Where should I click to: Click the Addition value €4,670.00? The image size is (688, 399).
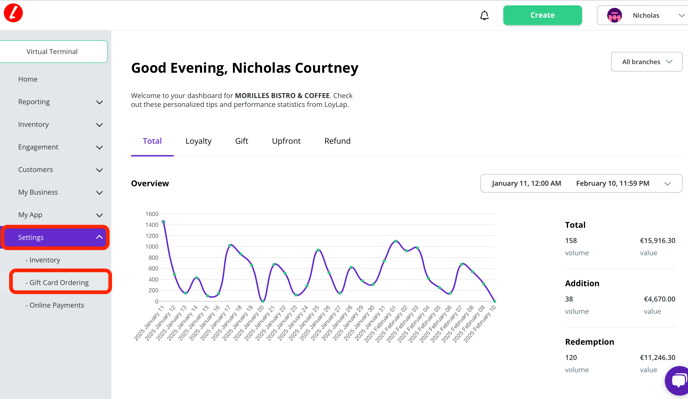[659, 299]
